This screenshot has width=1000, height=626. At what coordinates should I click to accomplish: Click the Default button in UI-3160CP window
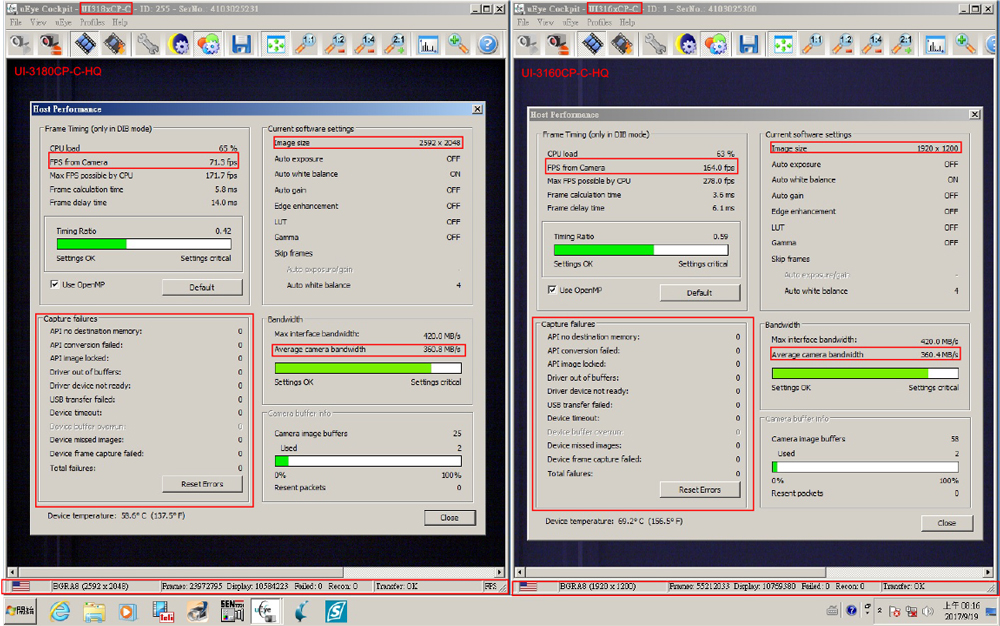[700, 293]
